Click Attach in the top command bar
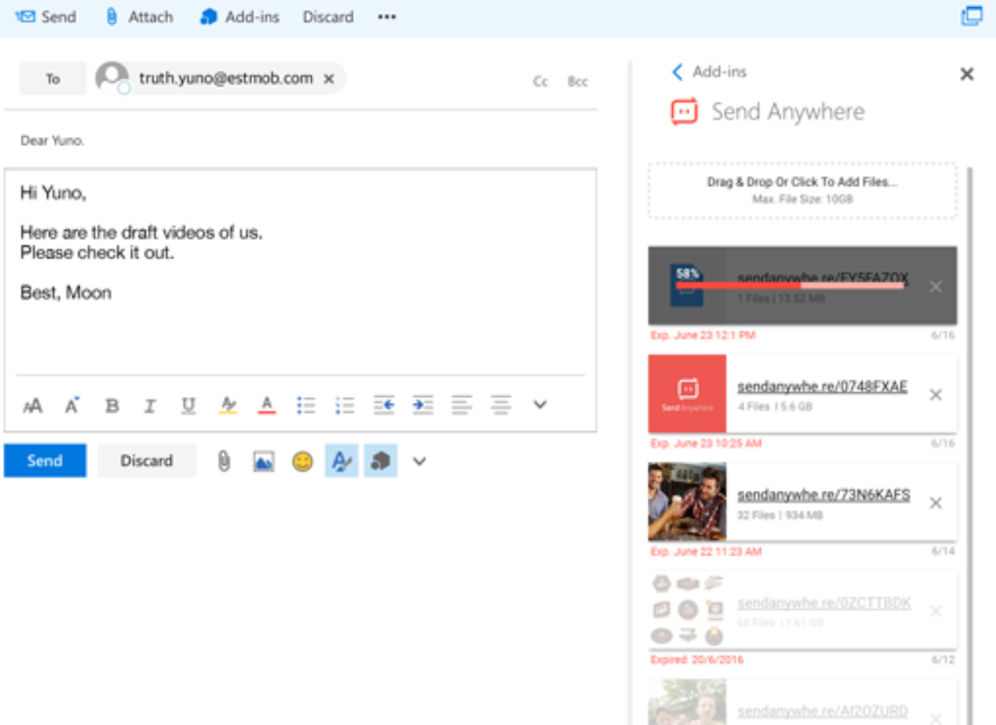This screenshot has width=996, height=725. coord(138,17)
